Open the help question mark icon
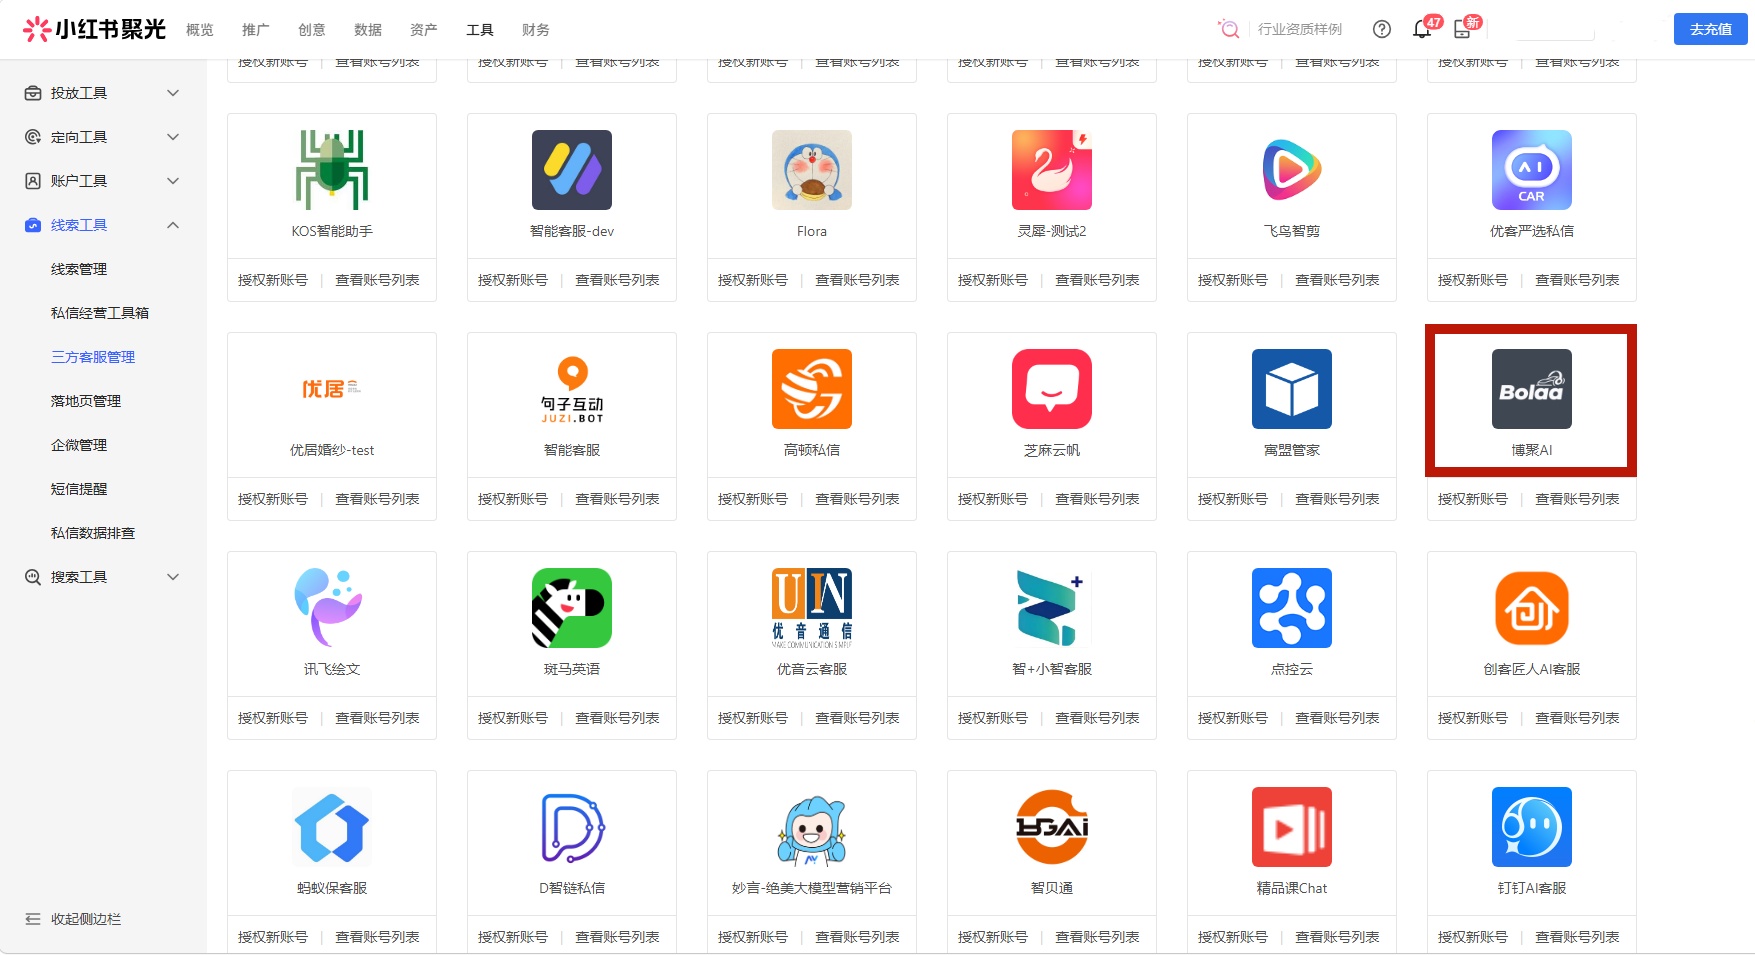 [x=1382, y=29]
